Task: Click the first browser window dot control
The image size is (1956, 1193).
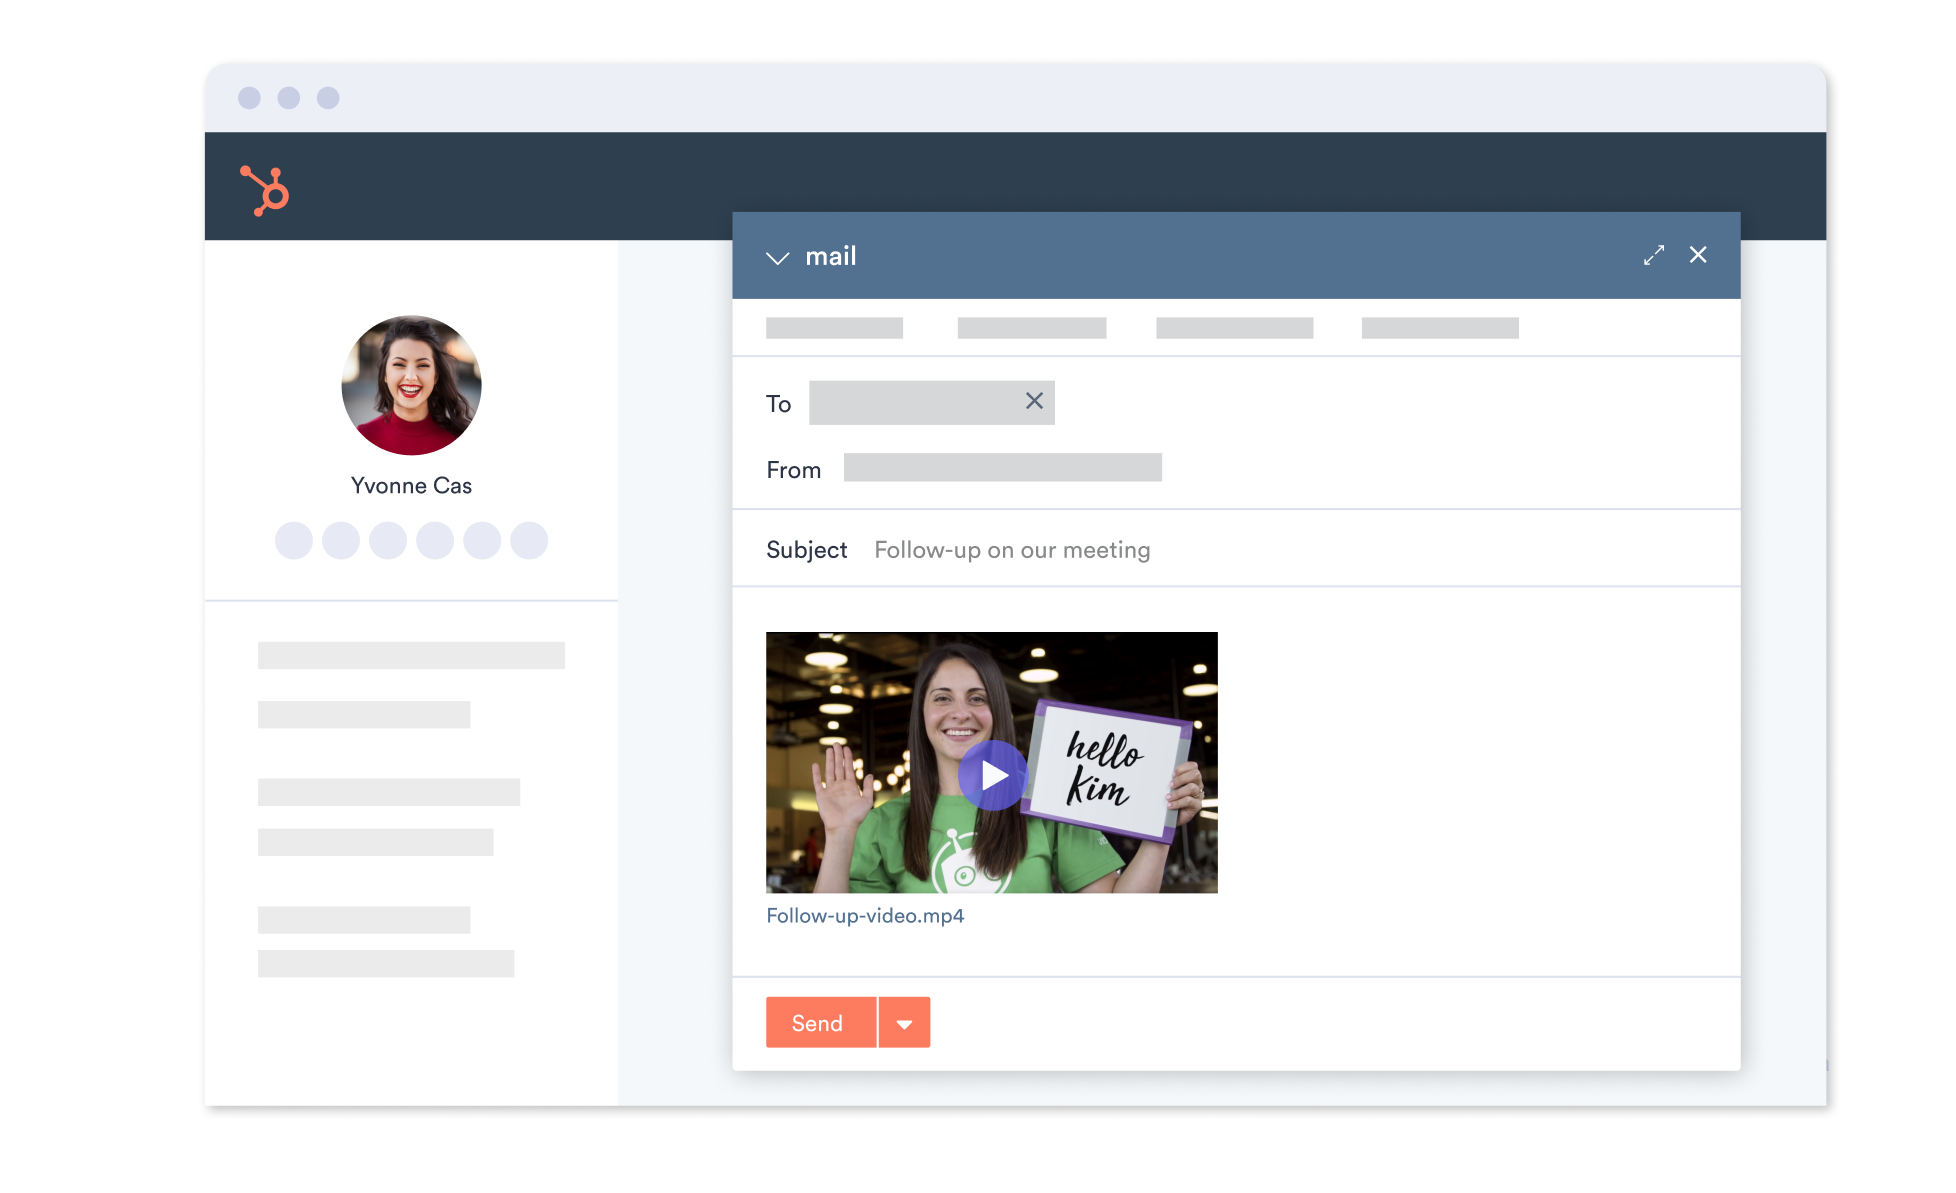Action: (x=249, y=98)
